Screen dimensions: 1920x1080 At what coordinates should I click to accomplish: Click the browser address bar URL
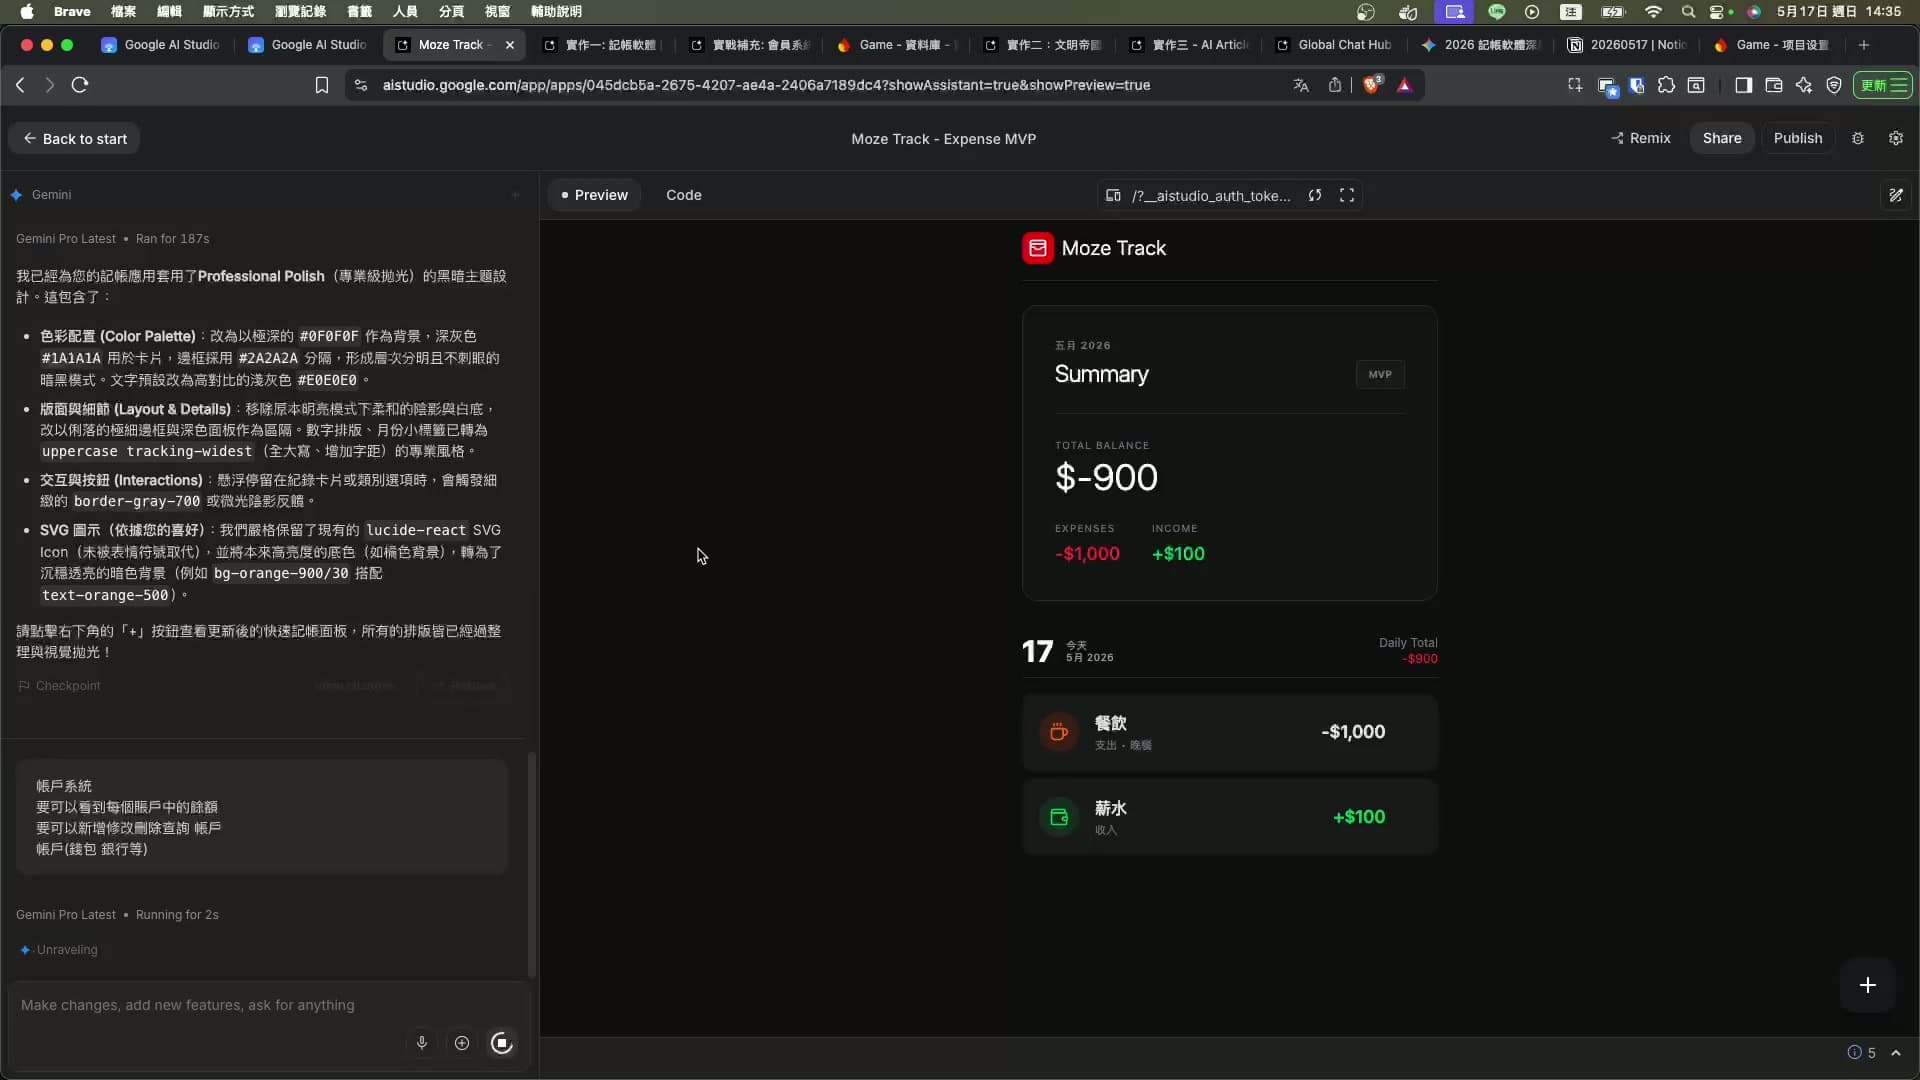point(766,85)
